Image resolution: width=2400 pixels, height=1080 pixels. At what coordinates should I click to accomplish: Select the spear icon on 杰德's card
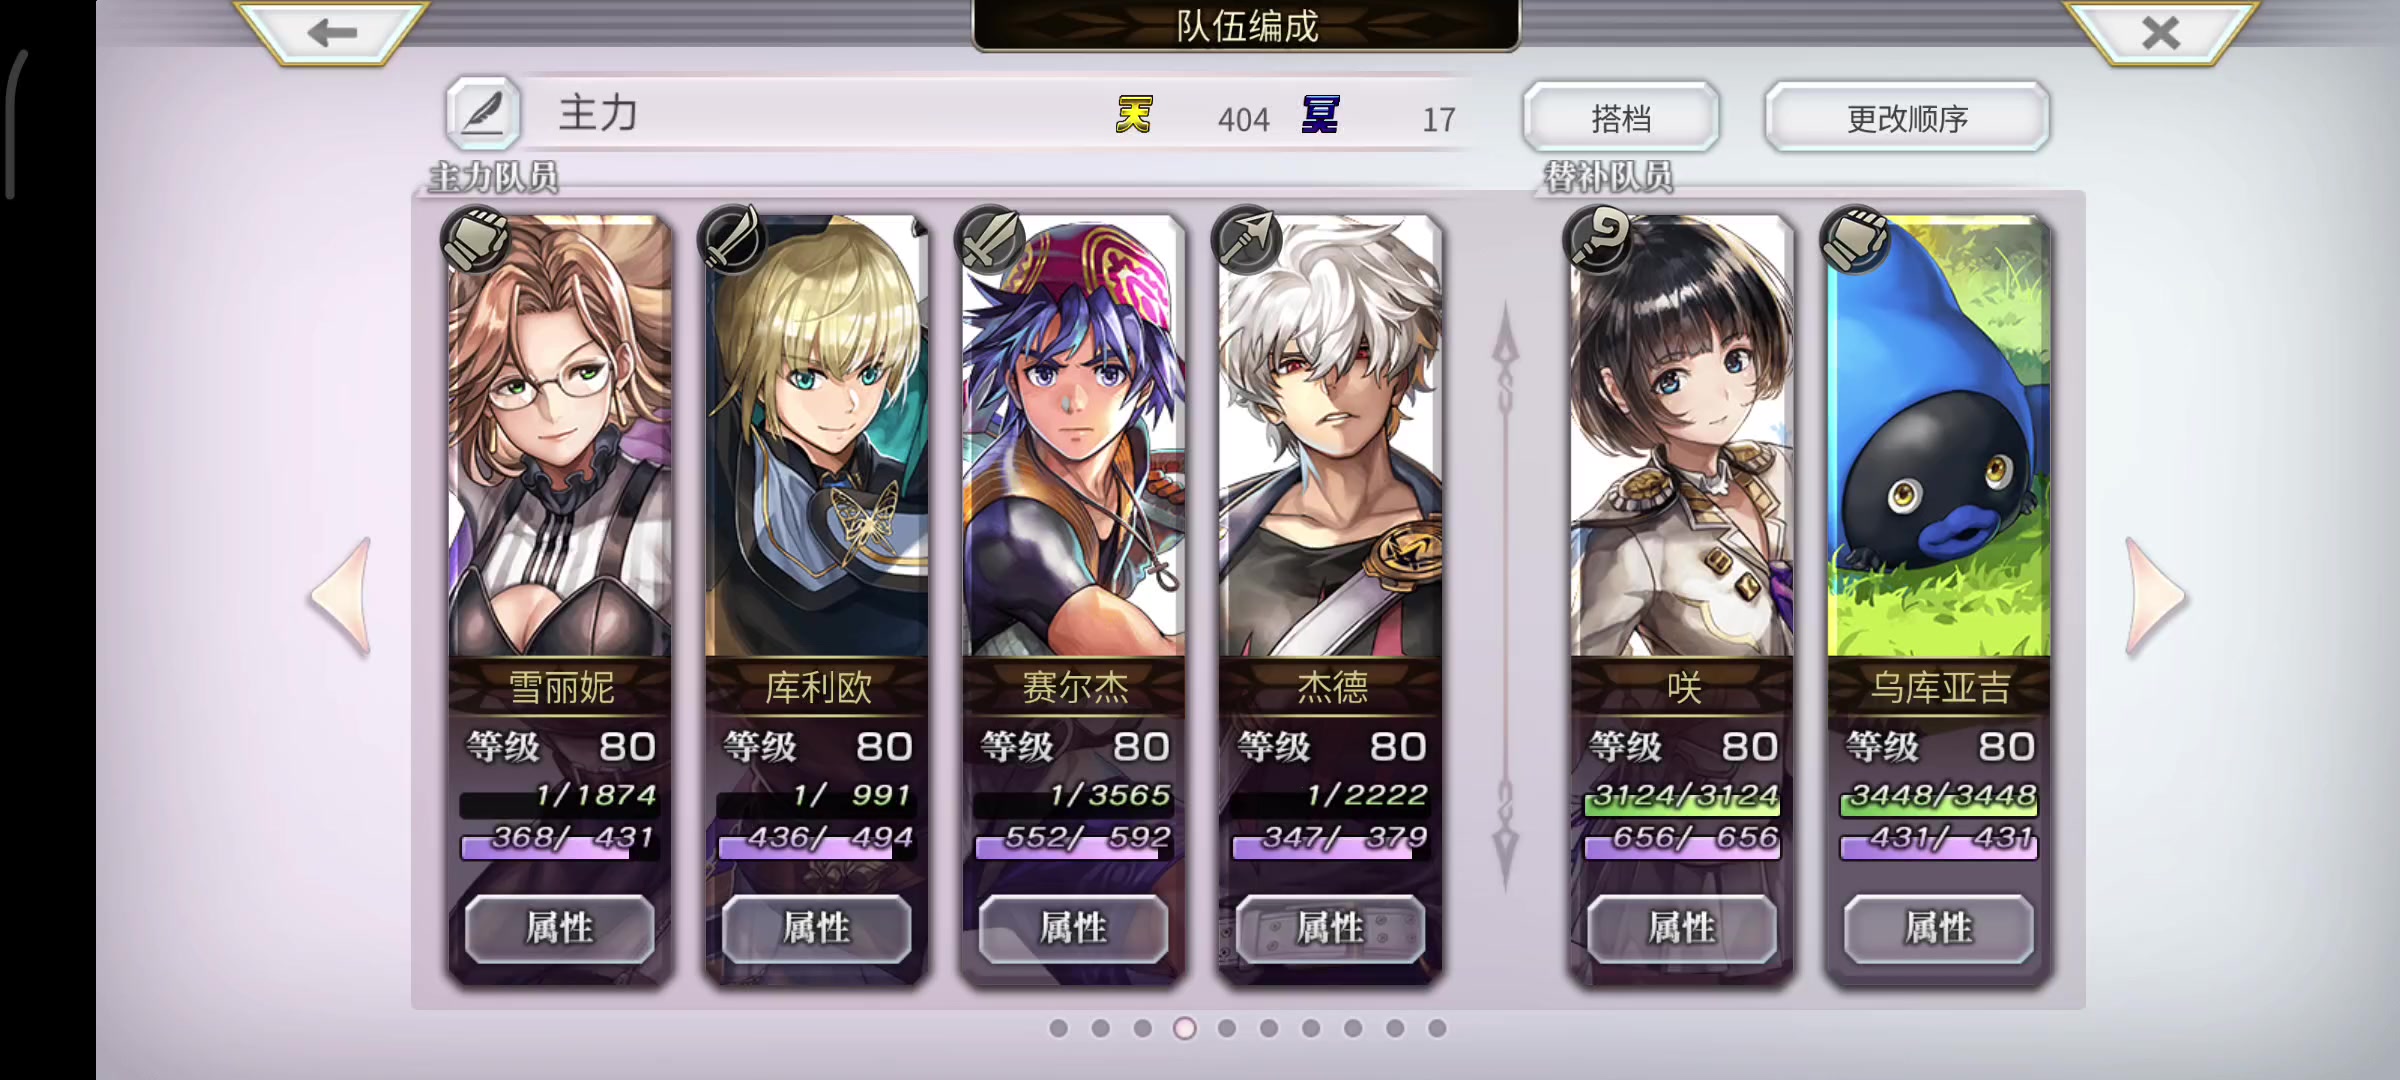pos(1246,240)
